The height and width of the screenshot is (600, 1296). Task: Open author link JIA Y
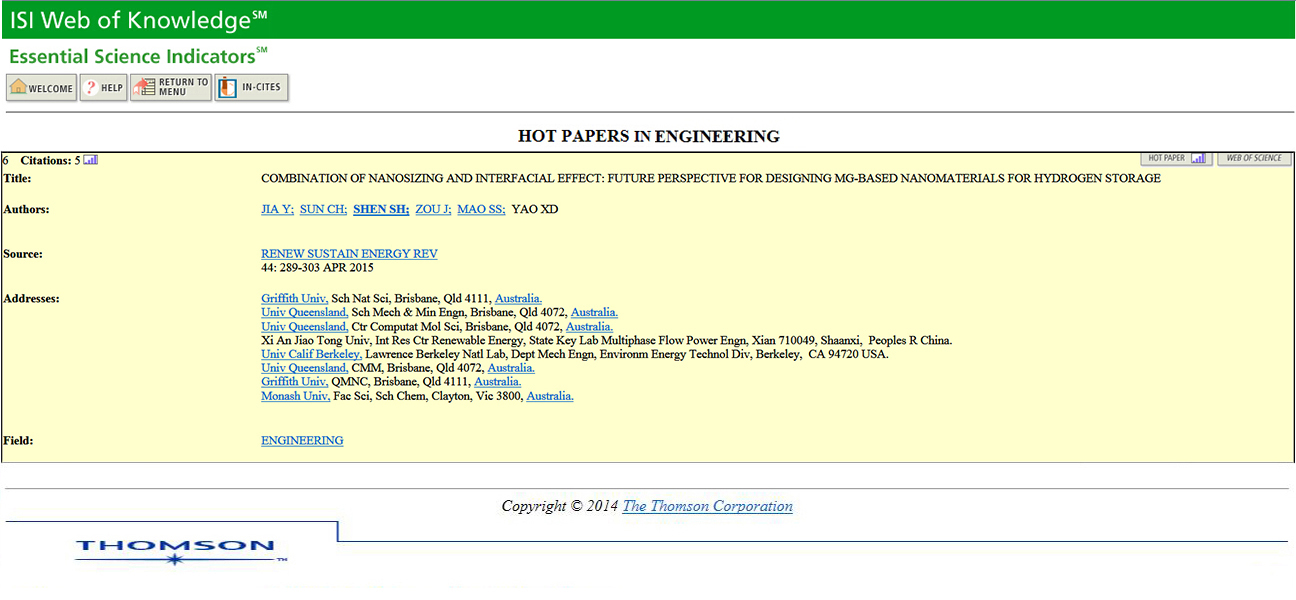(277, 209)
